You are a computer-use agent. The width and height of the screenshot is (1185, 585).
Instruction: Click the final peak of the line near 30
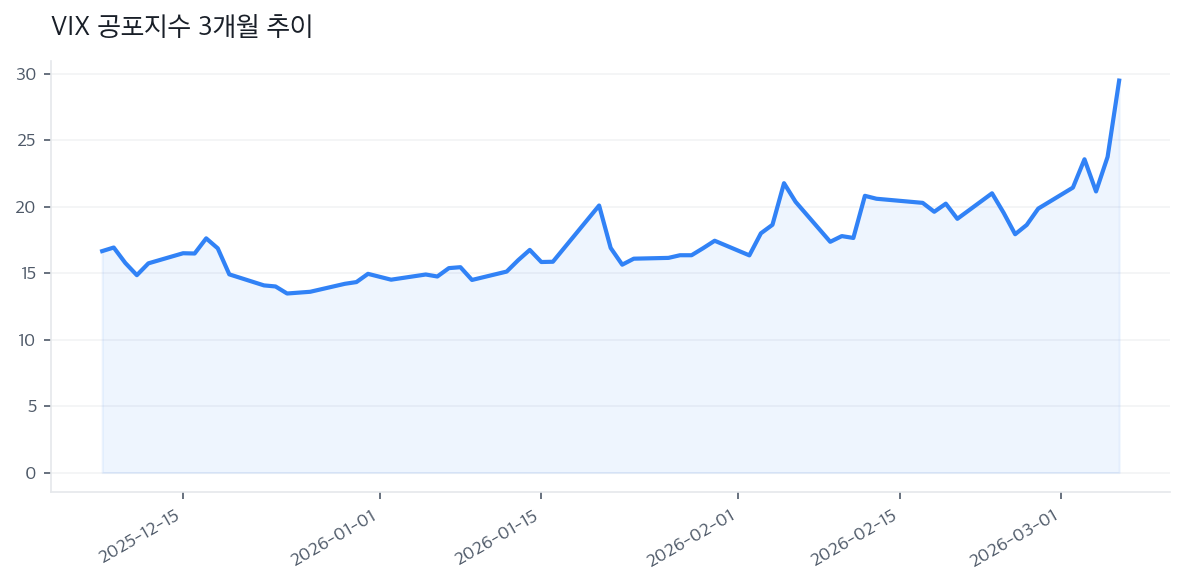[x=1119, y=80]
